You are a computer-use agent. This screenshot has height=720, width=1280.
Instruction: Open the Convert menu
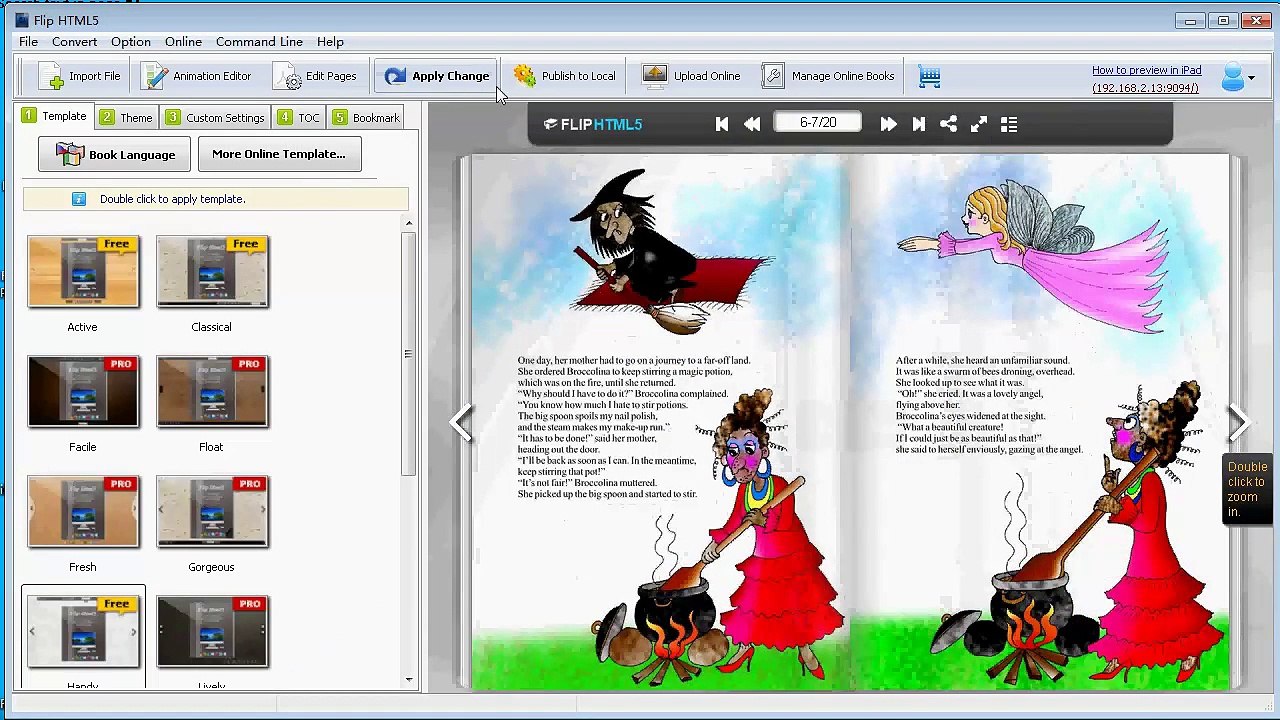pos(75,42)
